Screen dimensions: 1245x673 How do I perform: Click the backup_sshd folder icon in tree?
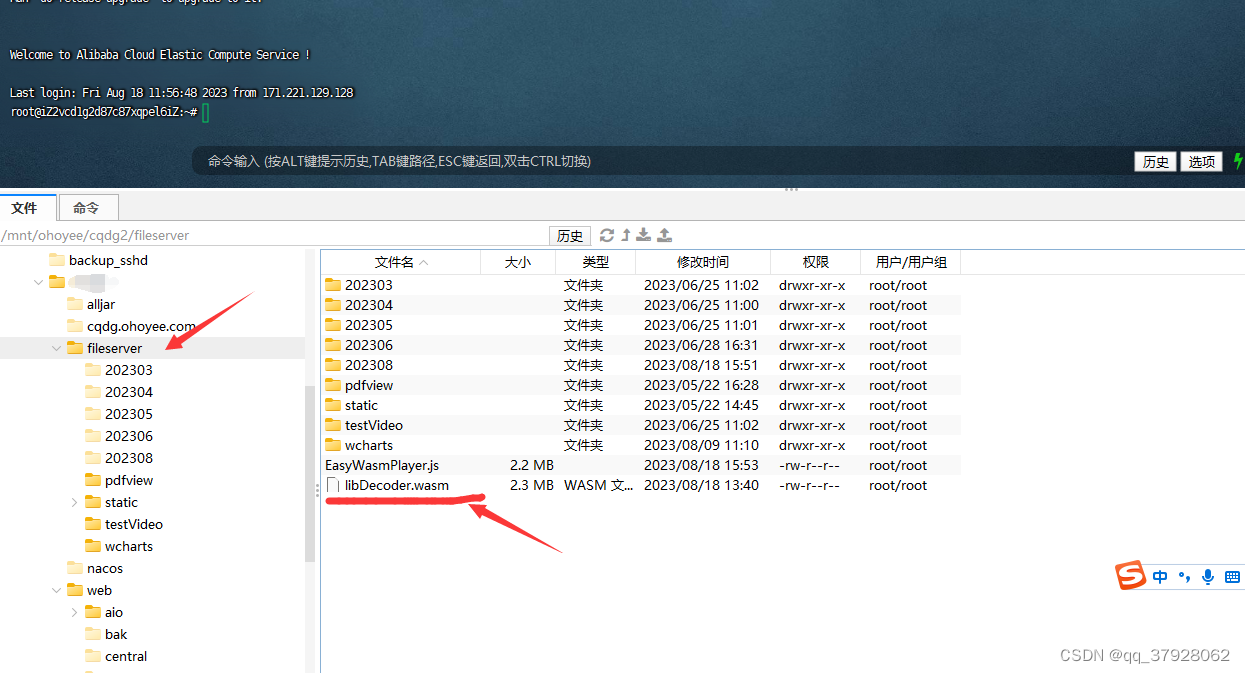coord(57,260)
